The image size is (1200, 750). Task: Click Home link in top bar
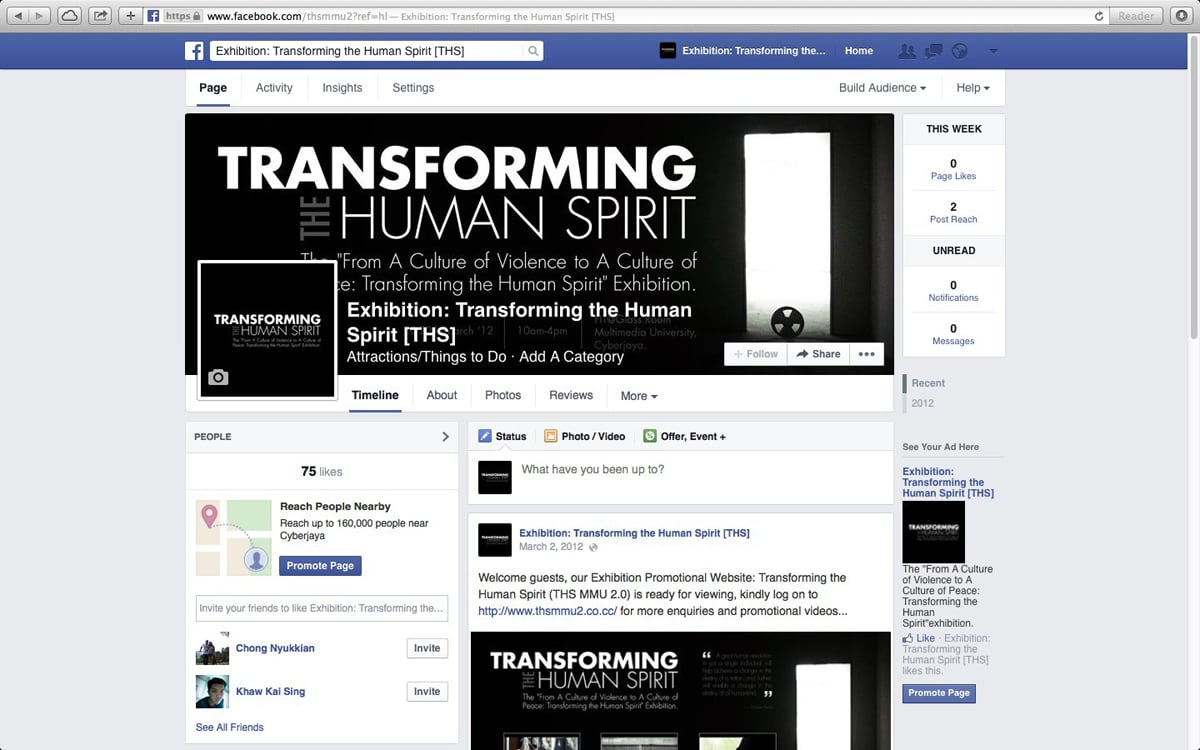point(858,51)
